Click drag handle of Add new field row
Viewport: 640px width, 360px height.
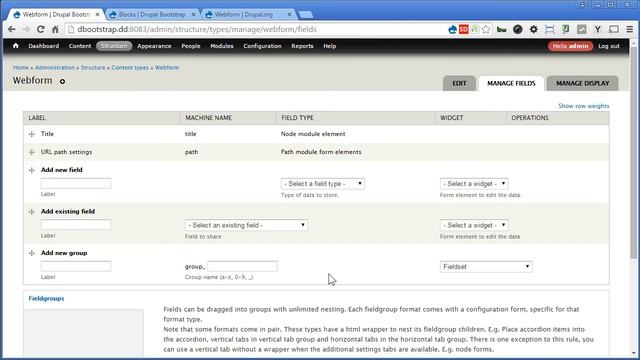[32, 170]
